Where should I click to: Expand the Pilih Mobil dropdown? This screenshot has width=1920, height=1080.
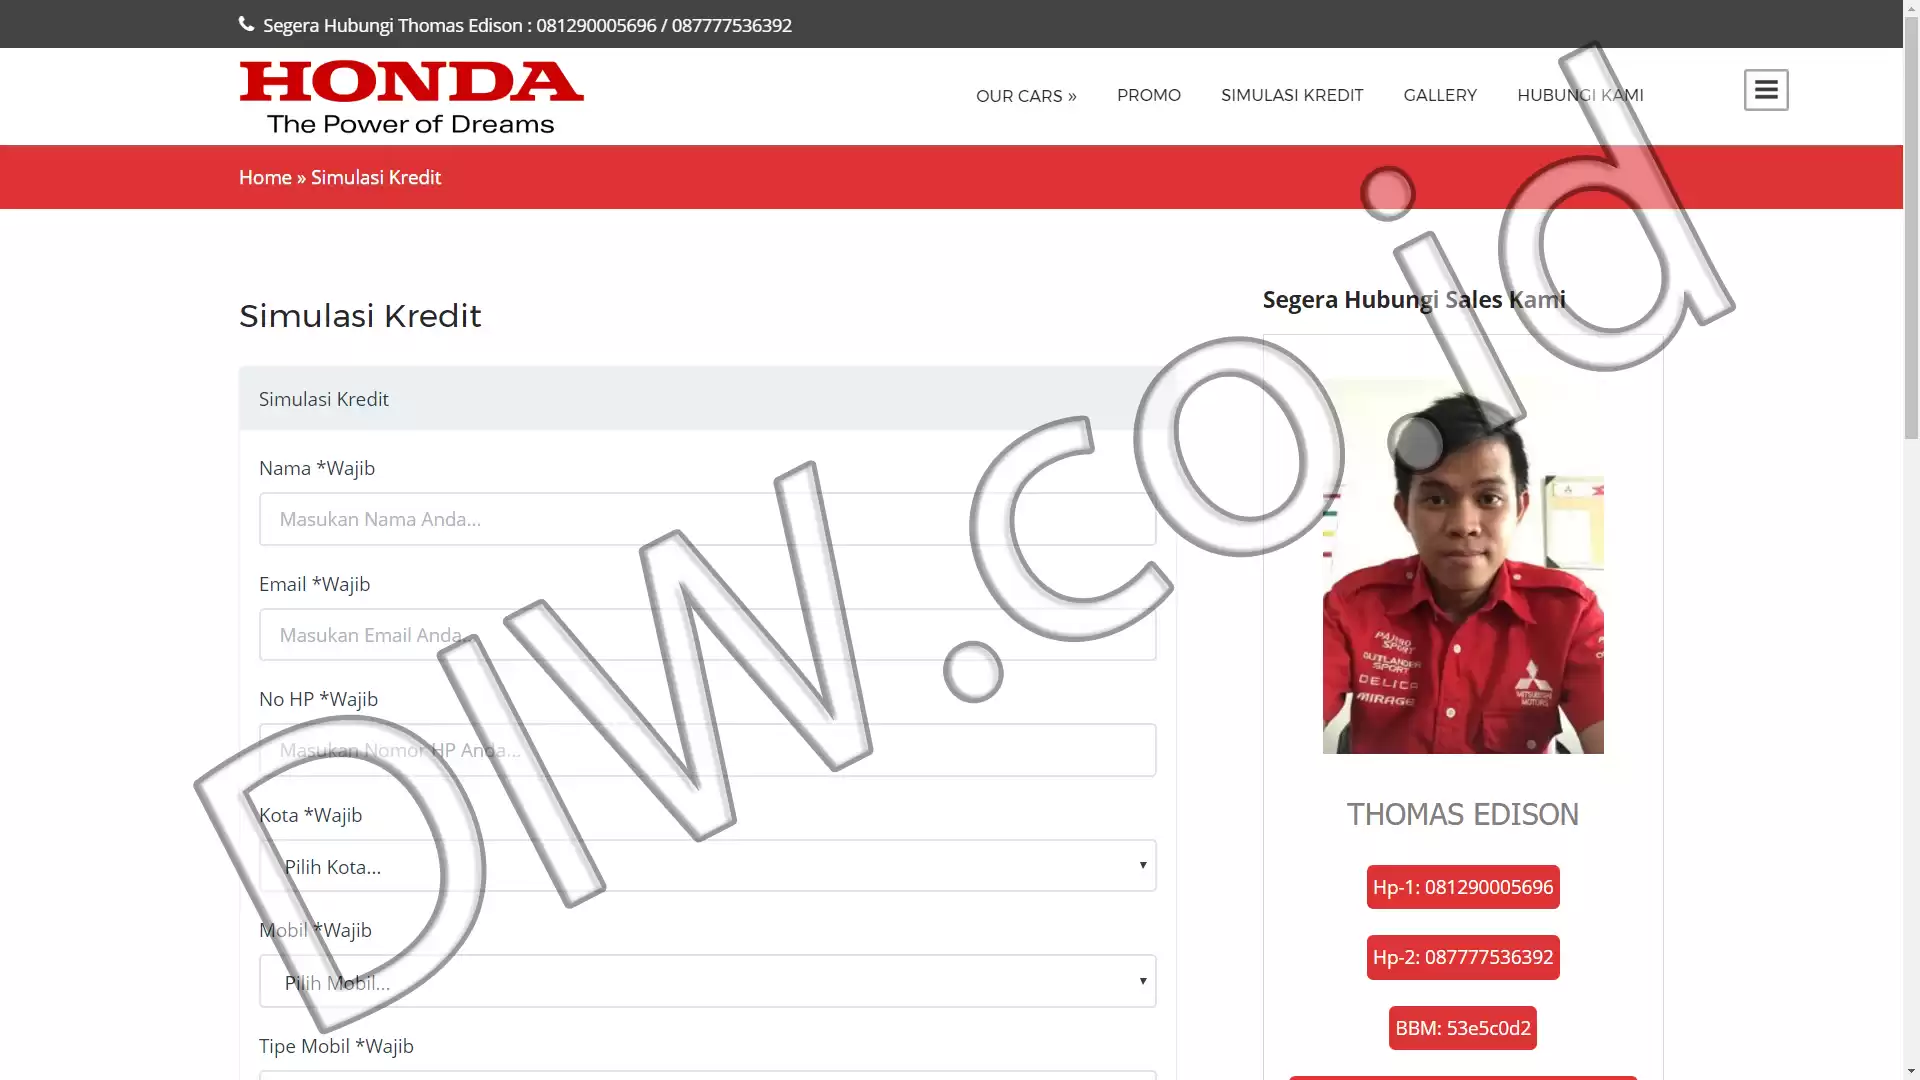click(x=708, y=982)
